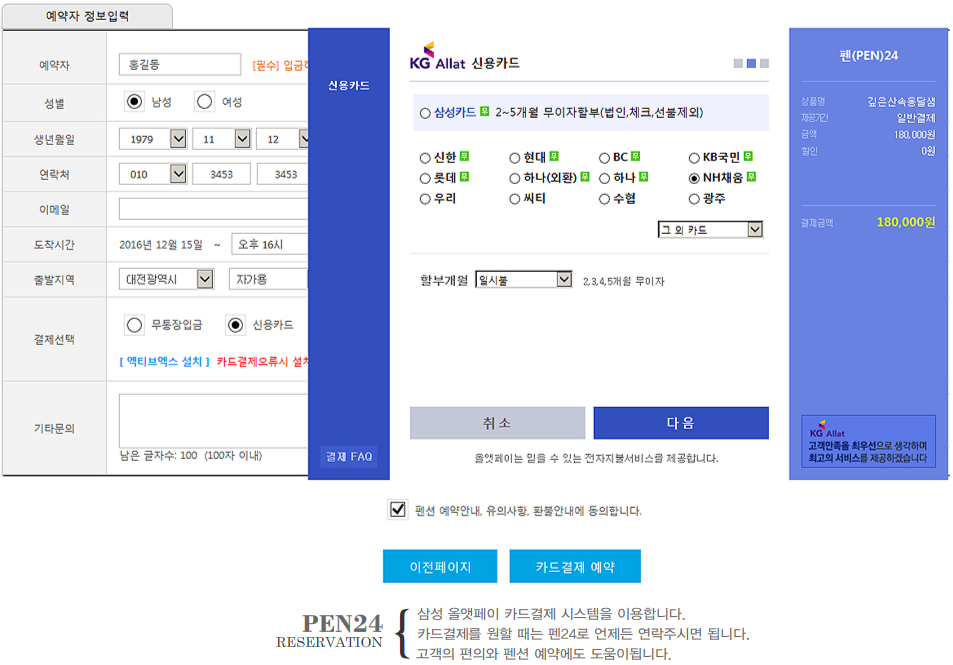The width and height of the screenshot is (953, 665).
Task: Click the KG Allat banner in the blue summary panel
Action: pos(869,441)
